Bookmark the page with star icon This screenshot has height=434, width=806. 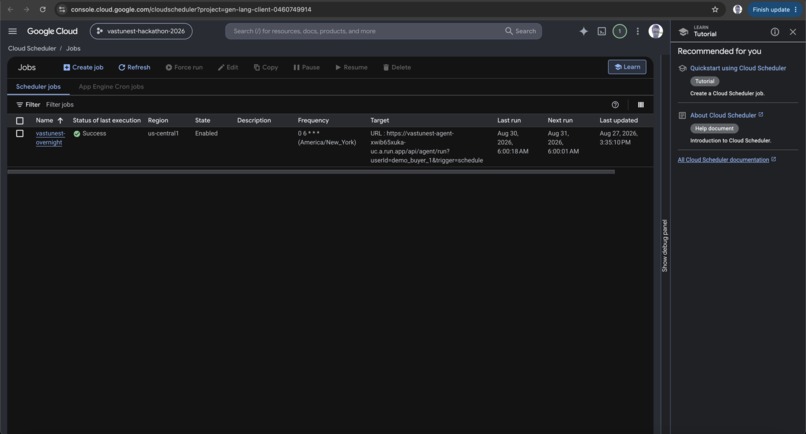[715, 9]
